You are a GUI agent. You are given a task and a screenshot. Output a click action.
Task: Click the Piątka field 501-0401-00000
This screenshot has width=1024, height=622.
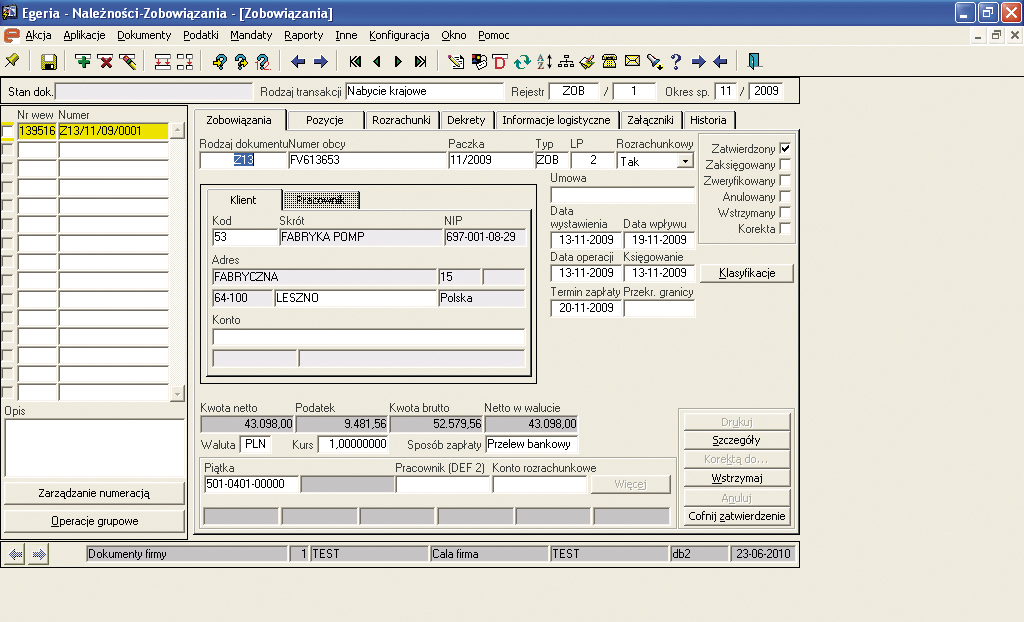pos(251,484)
